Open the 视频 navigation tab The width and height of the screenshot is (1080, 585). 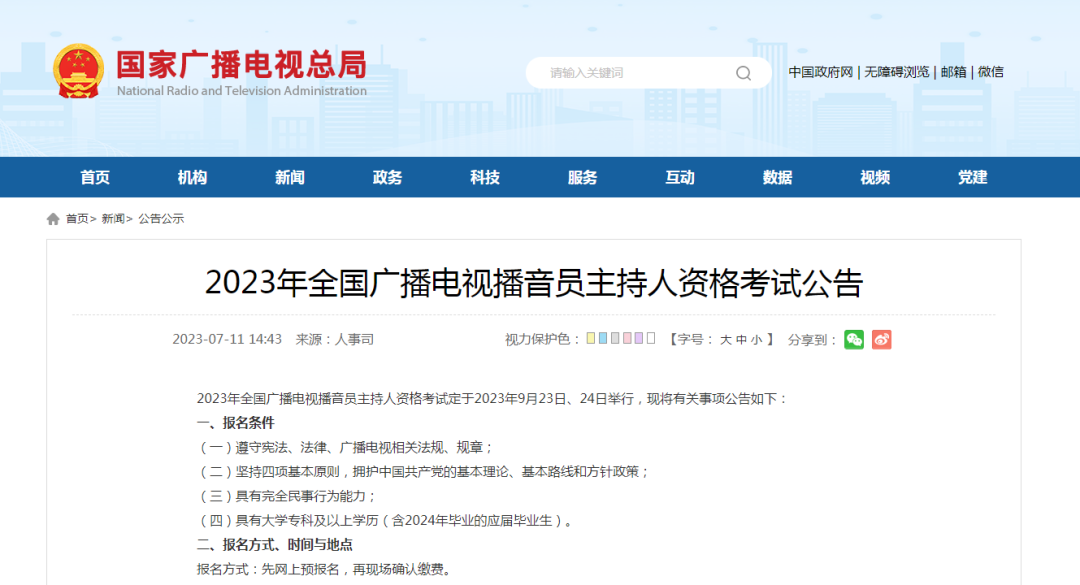pos(875,177)
